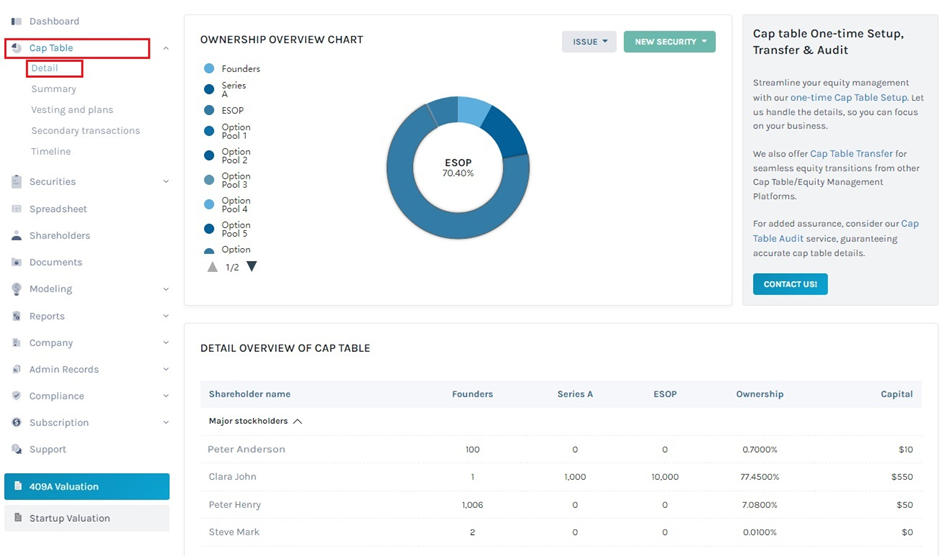Click the Option Pool 3 legend dot
Viewport: 940px width, 556px height.
(x=209, y=180)
